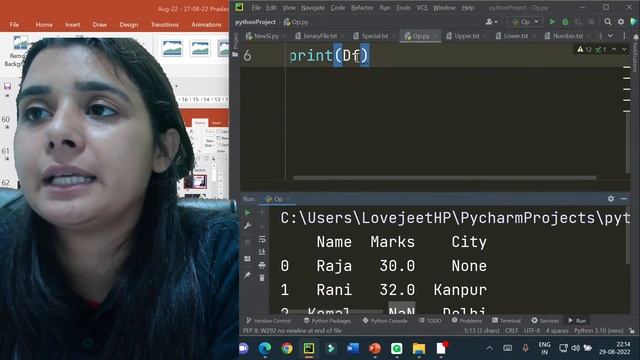Toggle soft-wrap in the Run console
The image size is (640, 360).
coord(262,239)
